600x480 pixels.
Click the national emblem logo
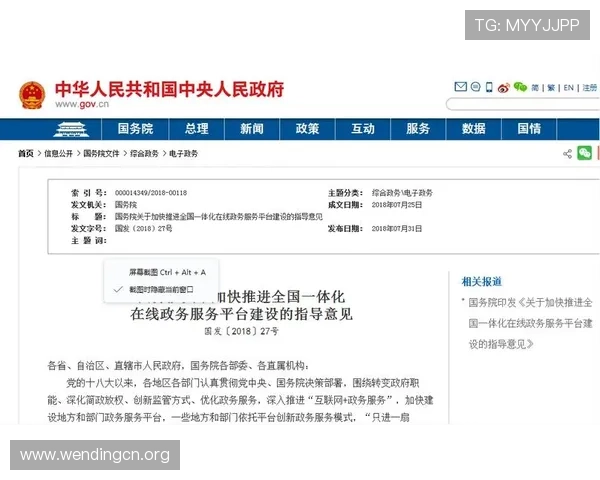pos(32,95)
